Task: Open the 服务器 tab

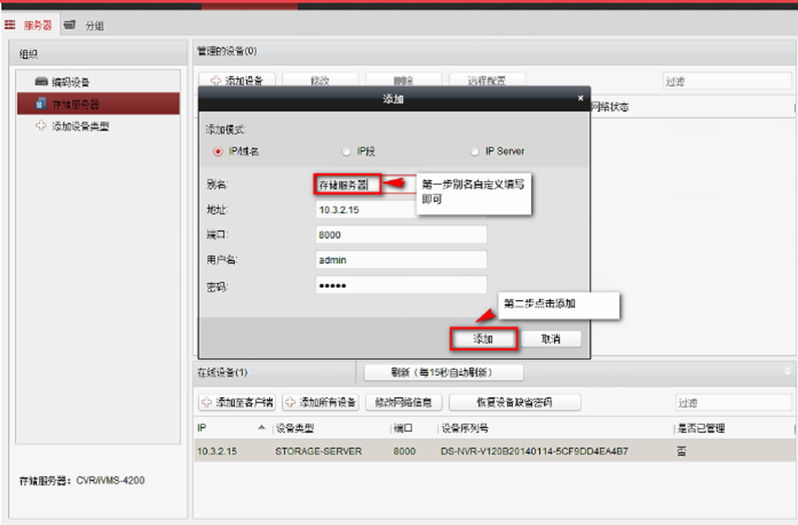Action: pyautogui.click(x=29, y=25)
